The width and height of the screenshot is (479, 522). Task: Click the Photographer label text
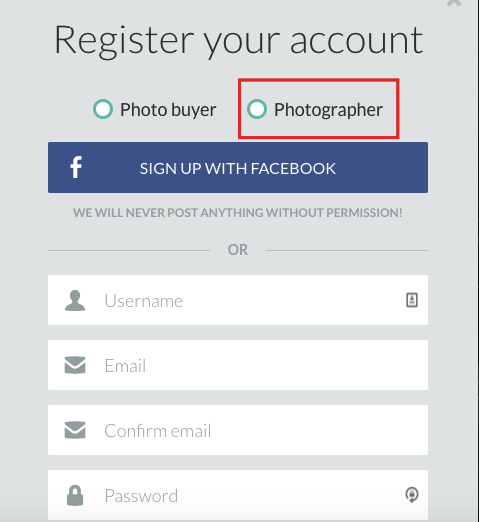click(x=328, y=110)
